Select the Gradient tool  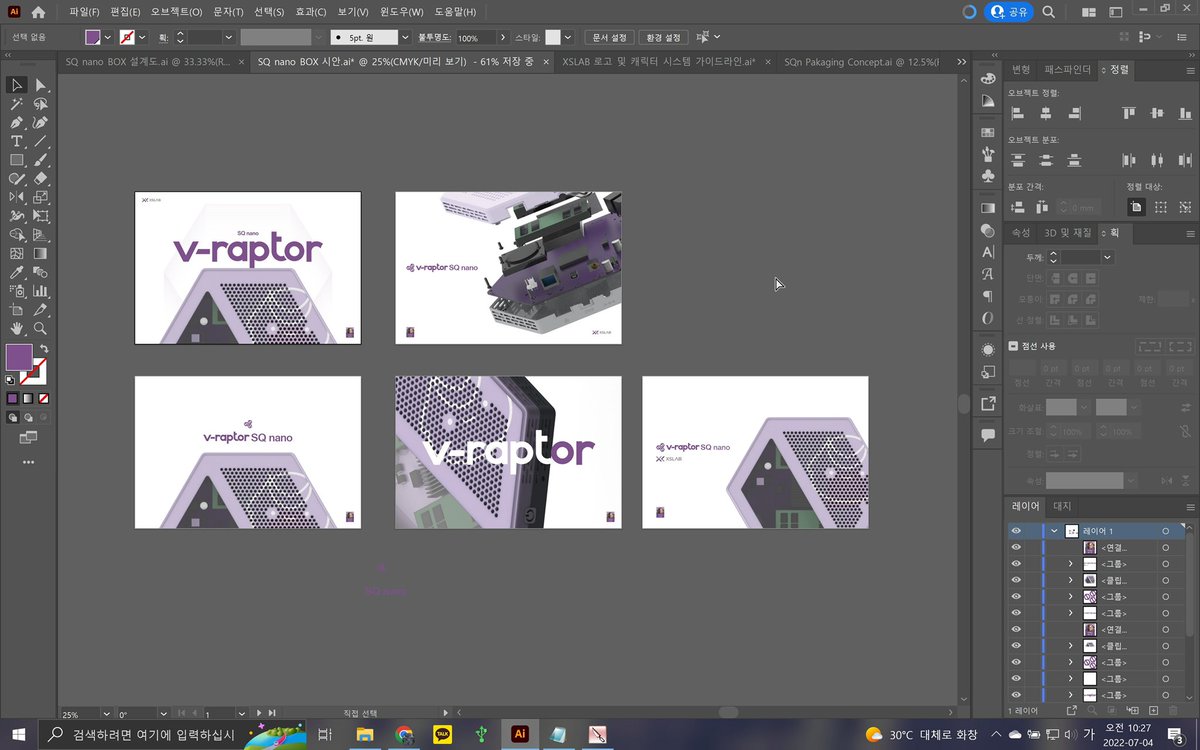click(41, 253)
